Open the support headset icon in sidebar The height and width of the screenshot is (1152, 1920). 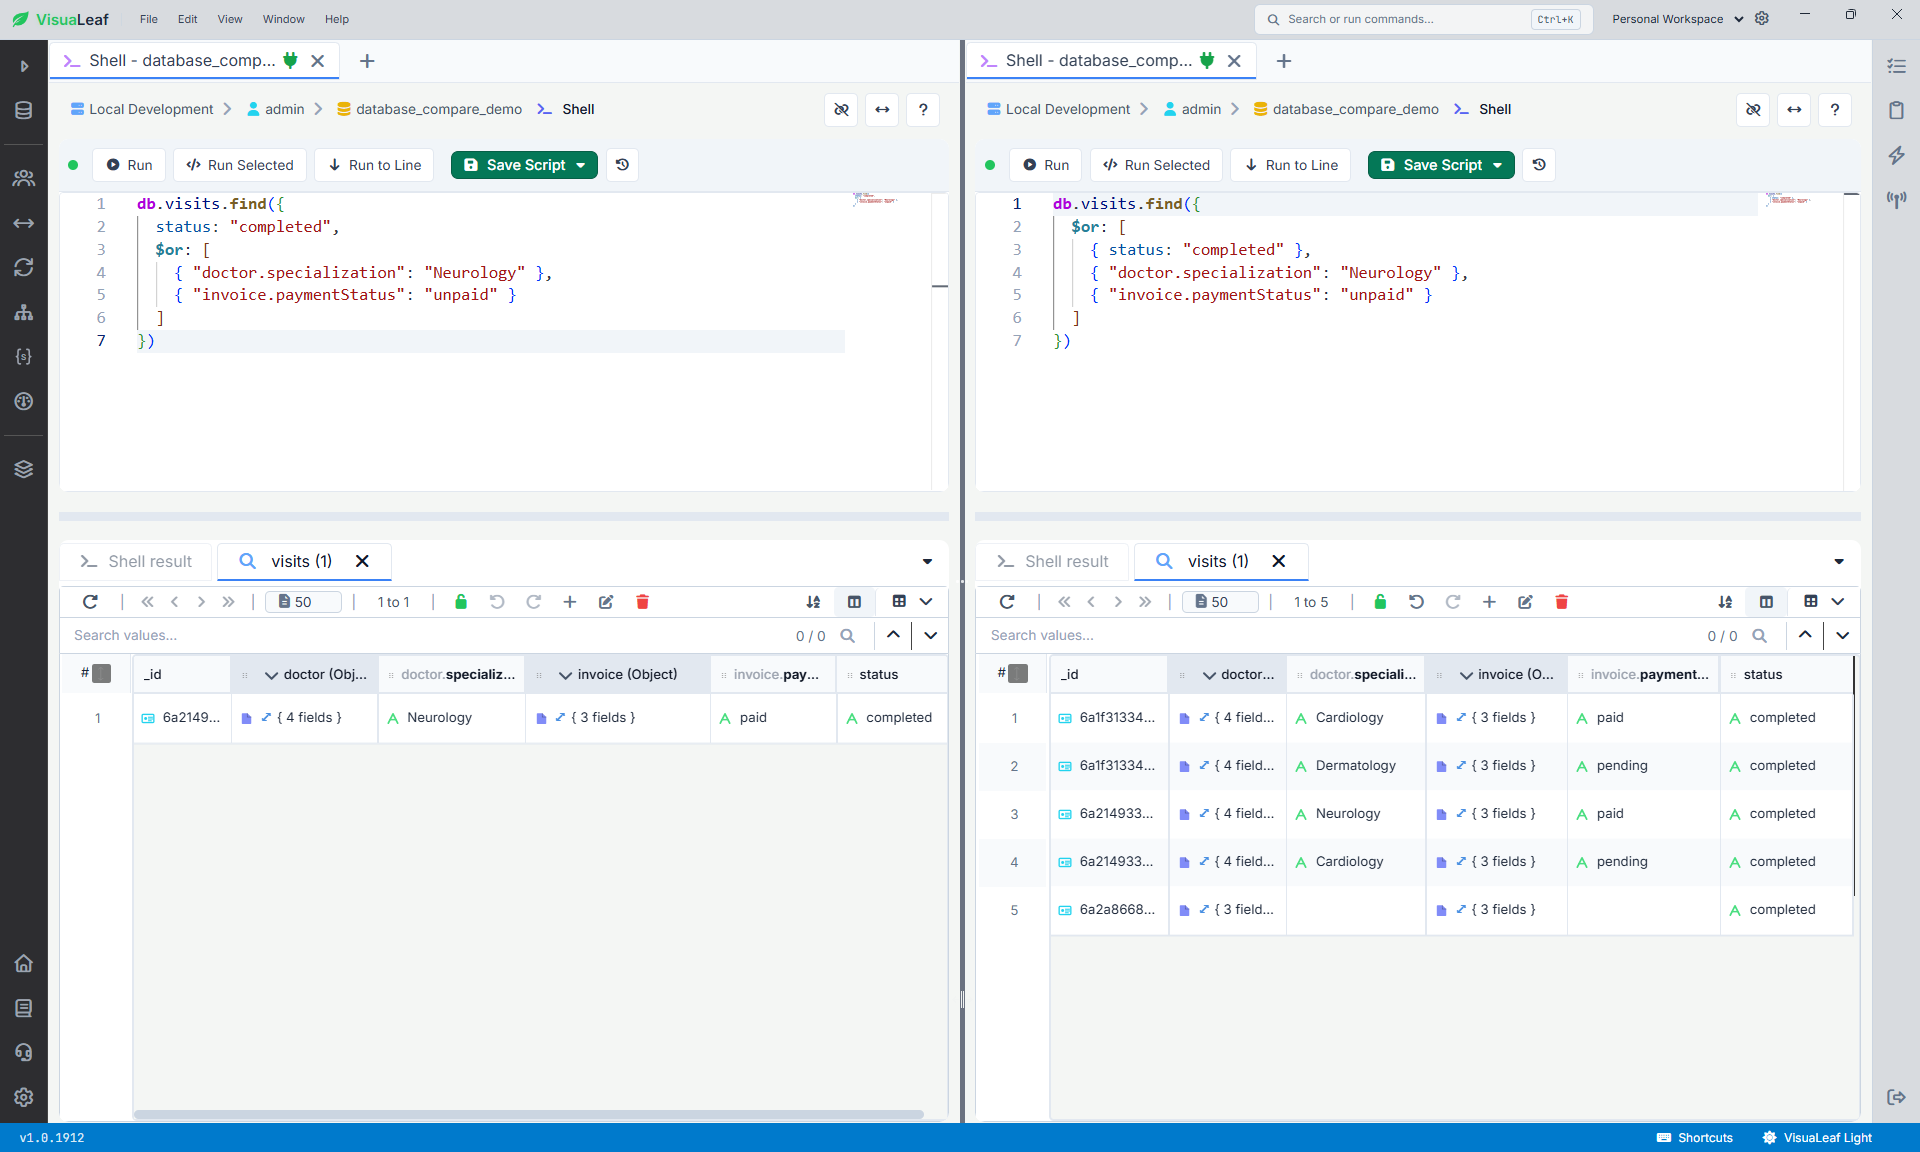click(x=24, y=1052)
